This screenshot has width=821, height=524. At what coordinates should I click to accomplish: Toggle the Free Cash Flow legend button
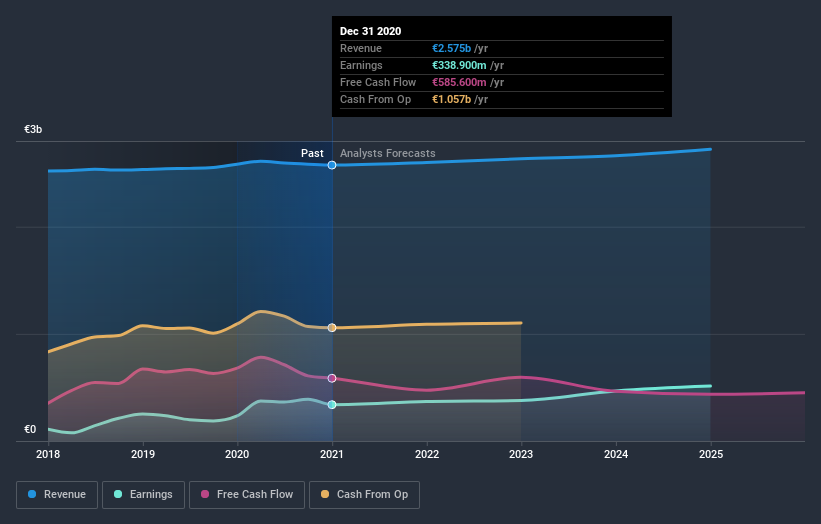[247, 495]
